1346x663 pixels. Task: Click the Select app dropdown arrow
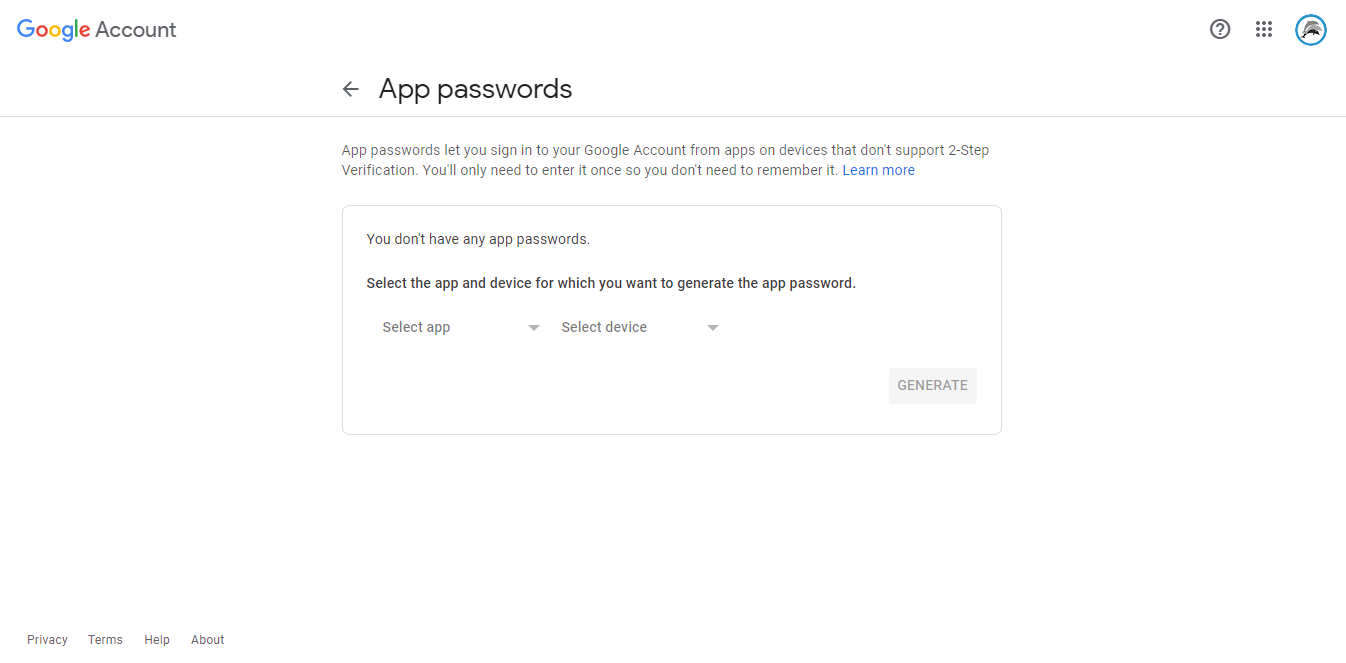click(534, 328)
